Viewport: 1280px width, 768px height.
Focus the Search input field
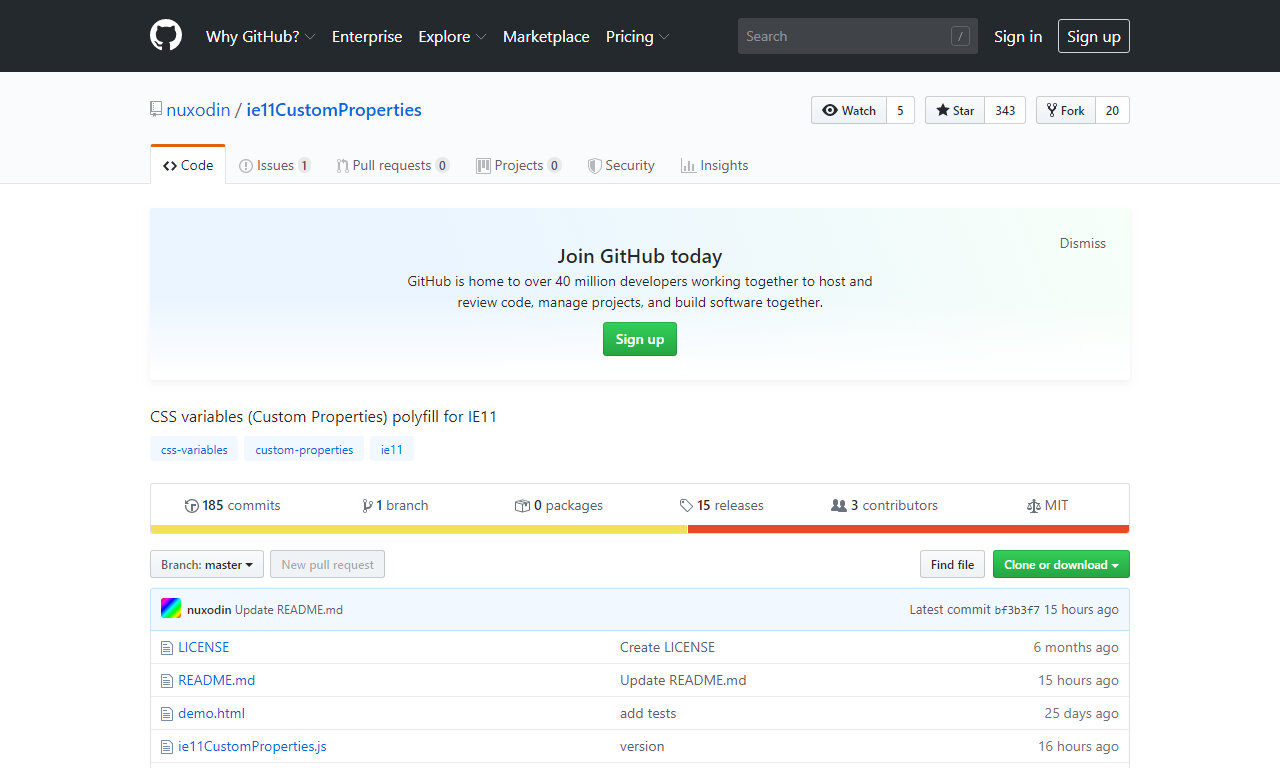(845, 36)
